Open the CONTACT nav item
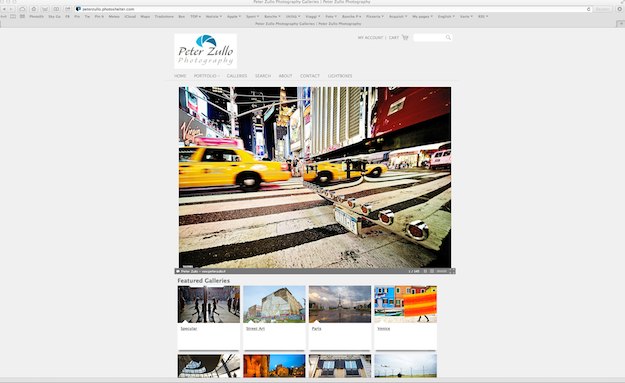 310,76
